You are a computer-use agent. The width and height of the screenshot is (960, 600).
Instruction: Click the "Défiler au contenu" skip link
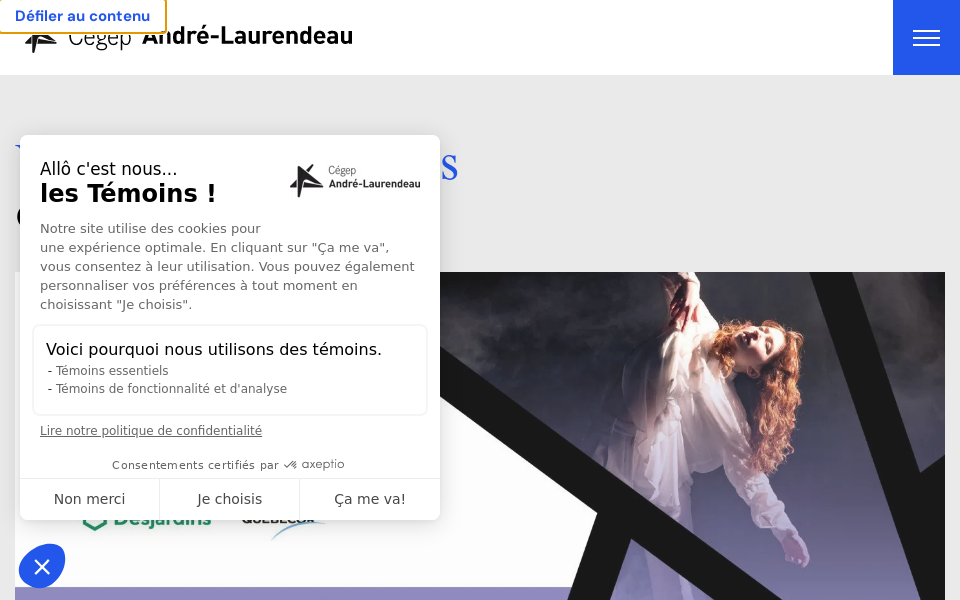[82, 16]
